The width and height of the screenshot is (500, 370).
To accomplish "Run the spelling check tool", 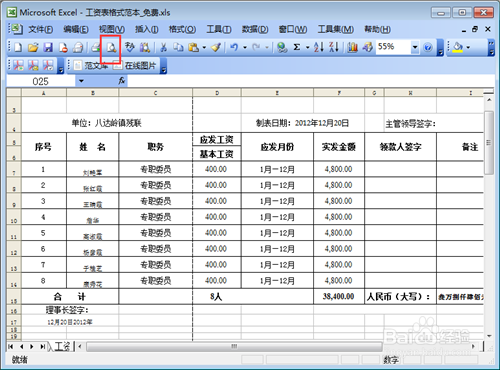I will point(130,48).
